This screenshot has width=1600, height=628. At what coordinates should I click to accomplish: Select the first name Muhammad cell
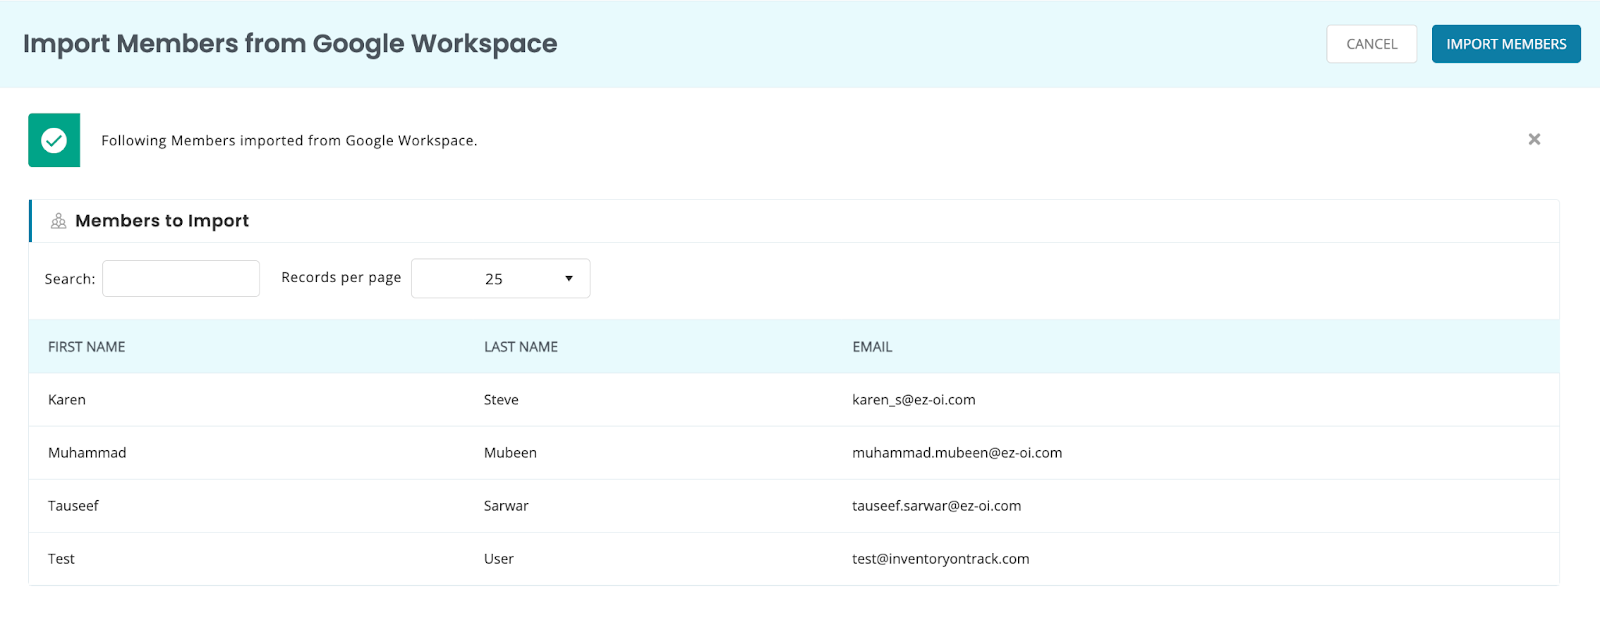tap(87, 453)
